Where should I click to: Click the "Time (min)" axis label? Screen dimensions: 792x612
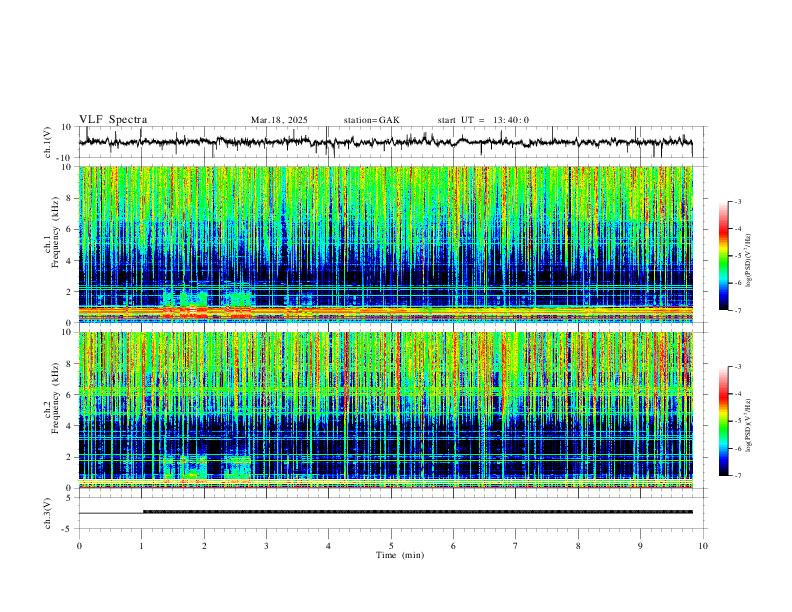400,555
